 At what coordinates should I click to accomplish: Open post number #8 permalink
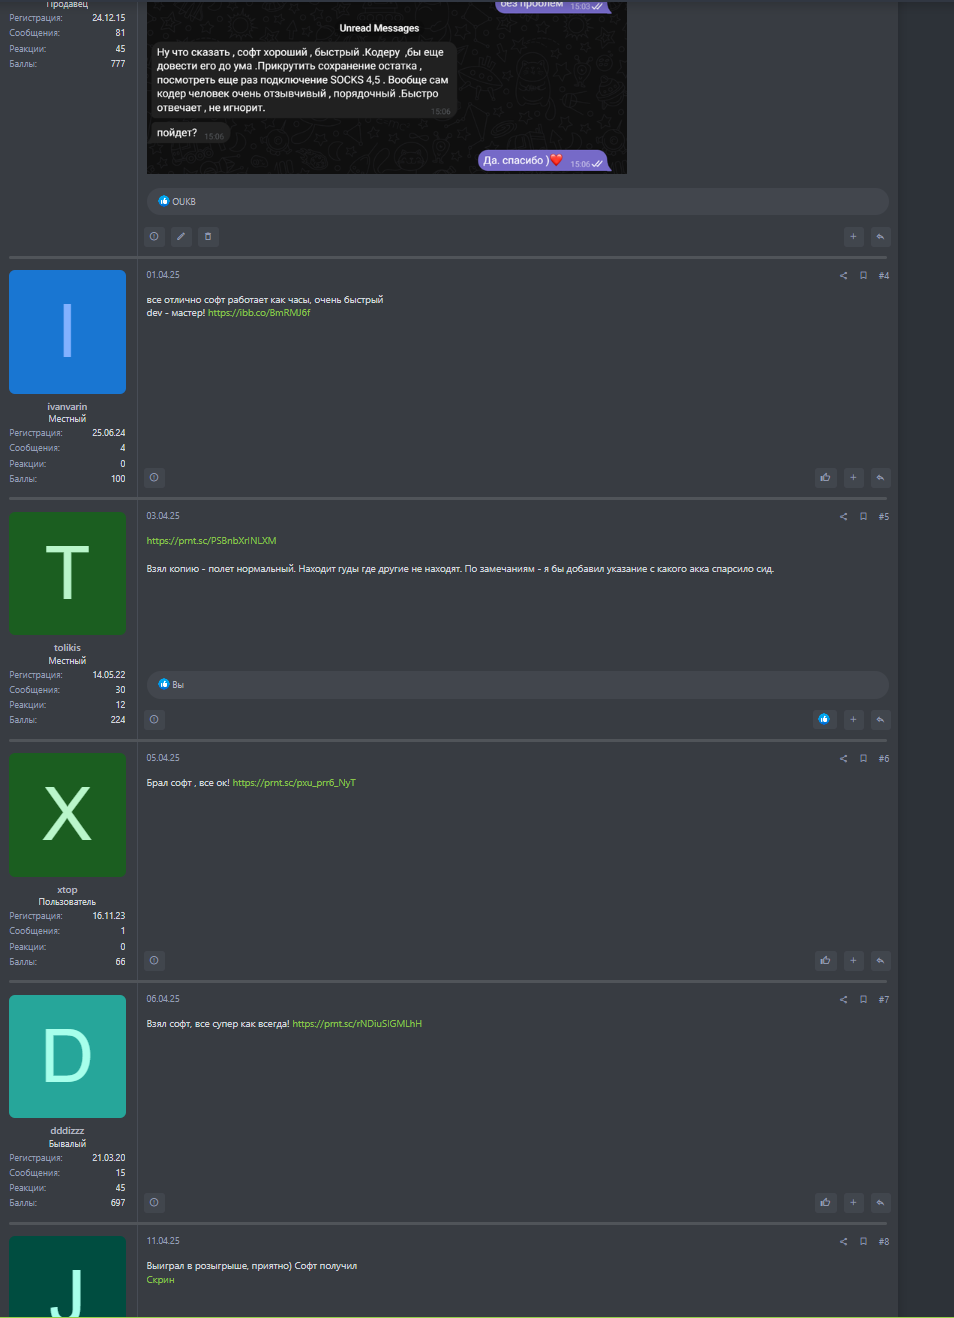click(884, 1242)
